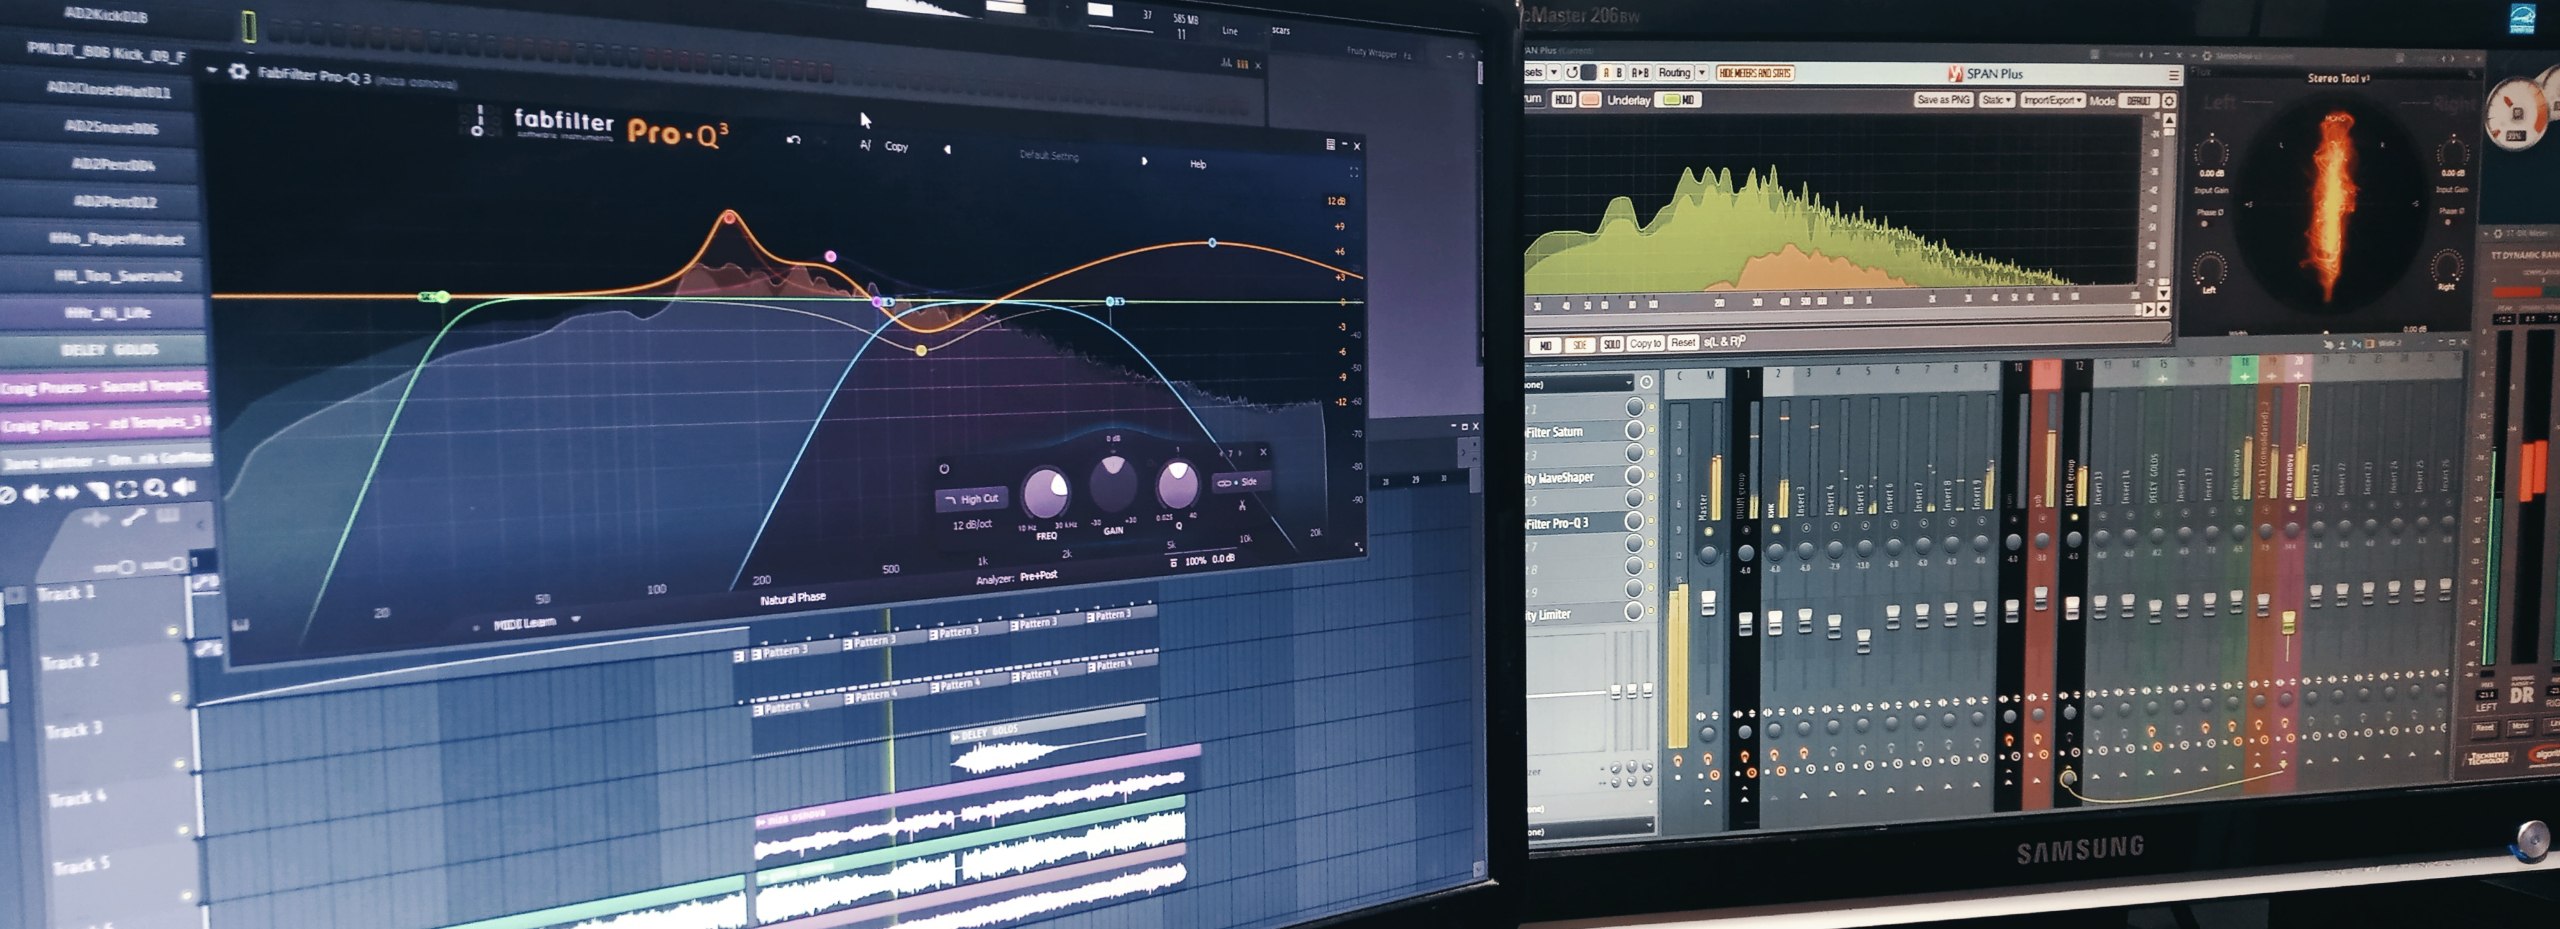Select the 12 dB display range label

pos(1336,202)
